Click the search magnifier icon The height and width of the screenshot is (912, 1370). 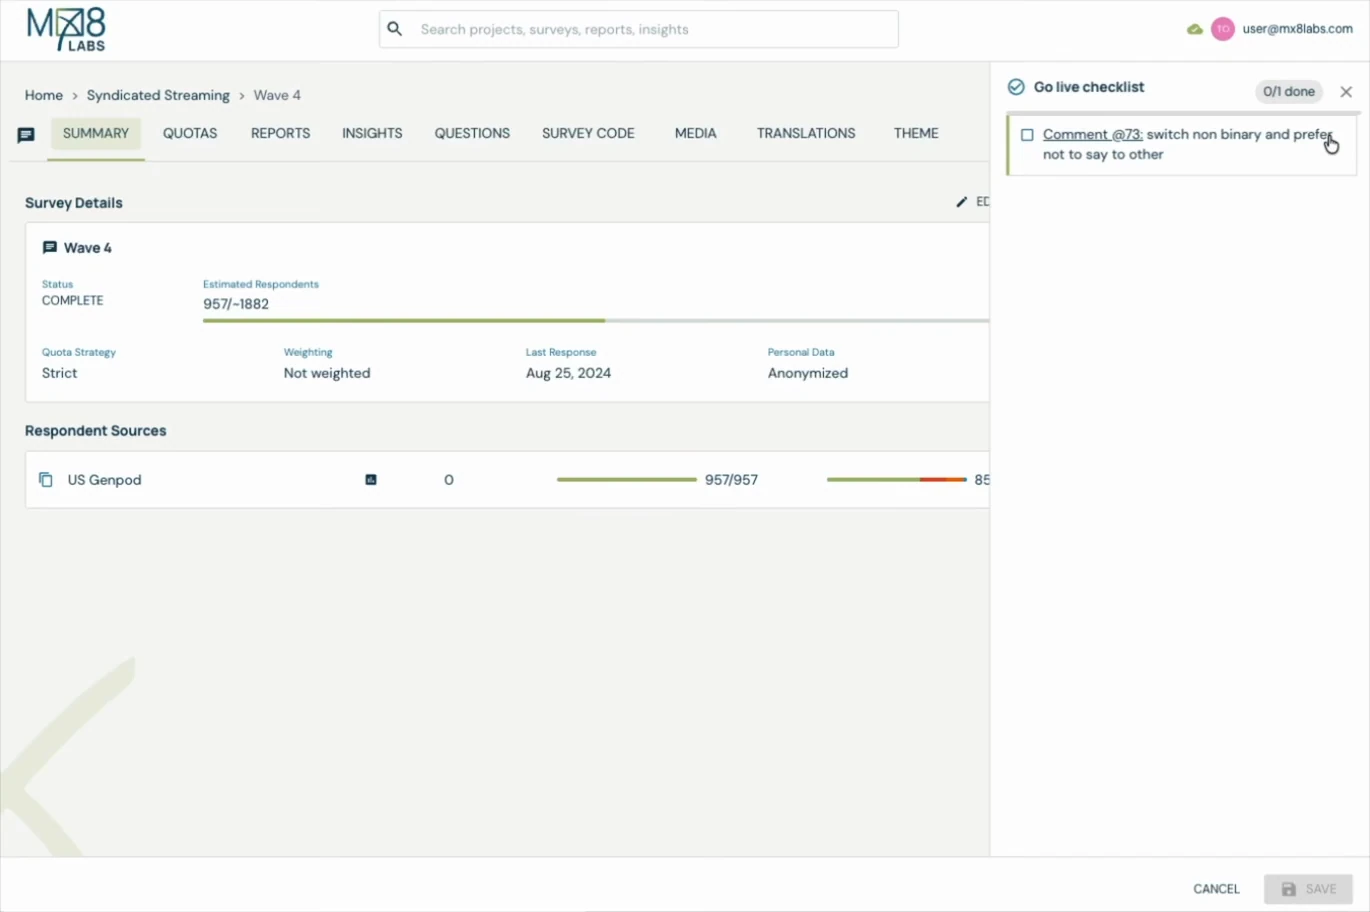tap(395, 29)
